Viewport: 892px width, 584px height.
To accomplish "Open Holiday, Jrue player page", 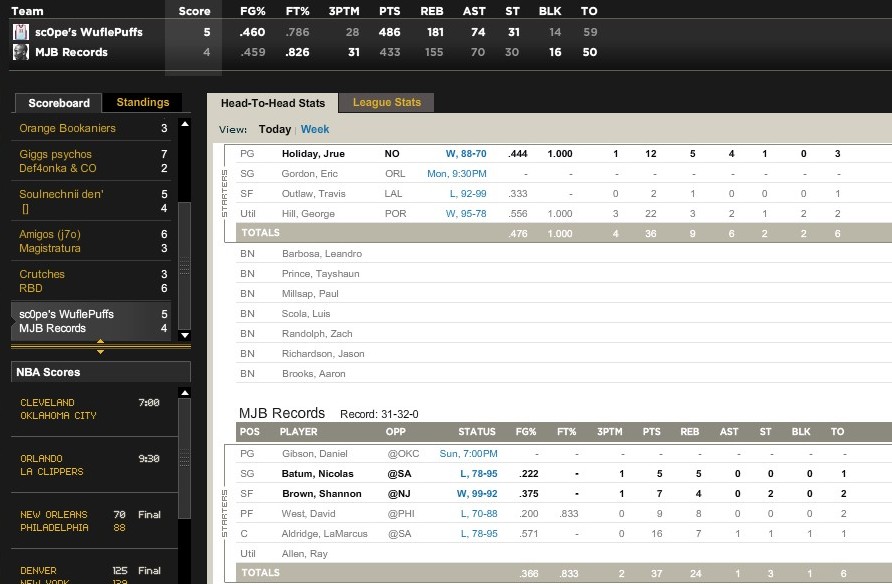I will (313, 154).
